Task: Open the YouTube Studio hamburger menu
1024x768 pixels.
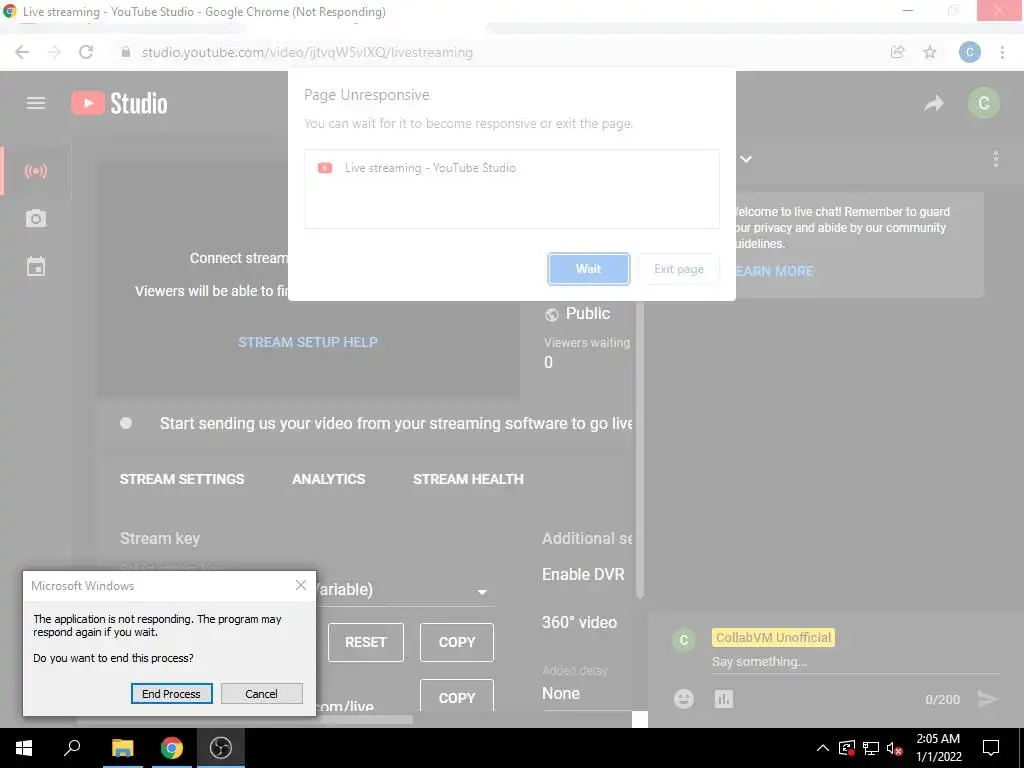Action: point(36,103)
